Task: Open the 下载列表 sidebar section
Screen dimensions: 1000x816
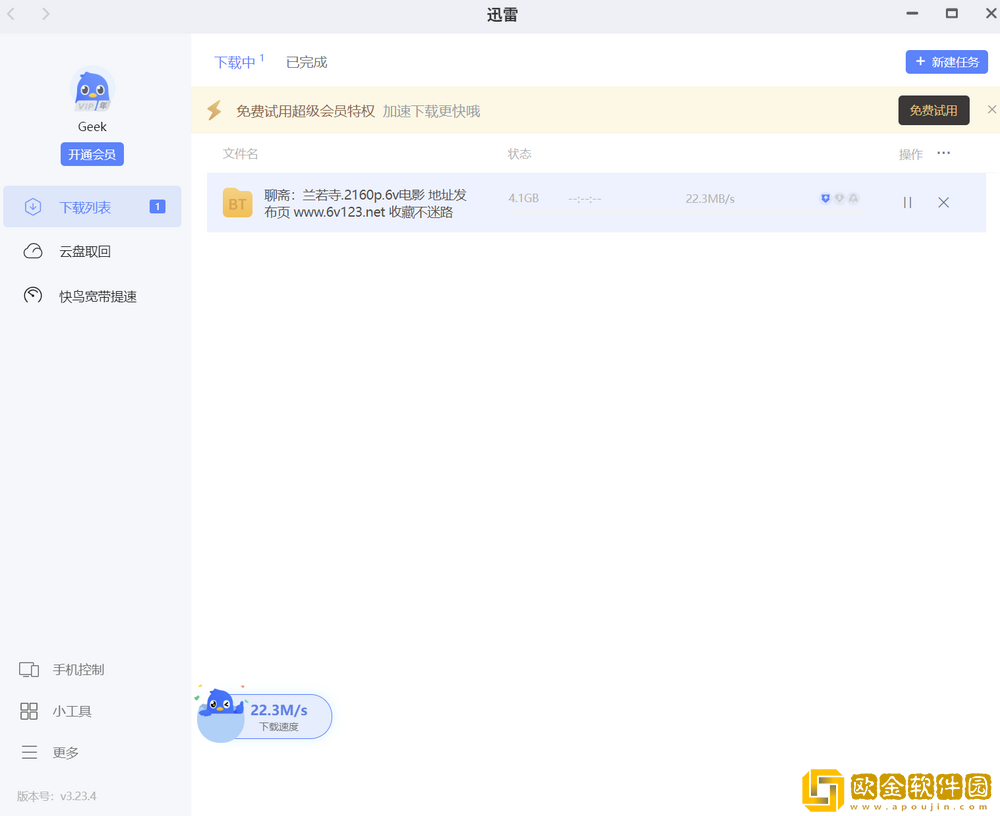Action: (x=85, y=206)
